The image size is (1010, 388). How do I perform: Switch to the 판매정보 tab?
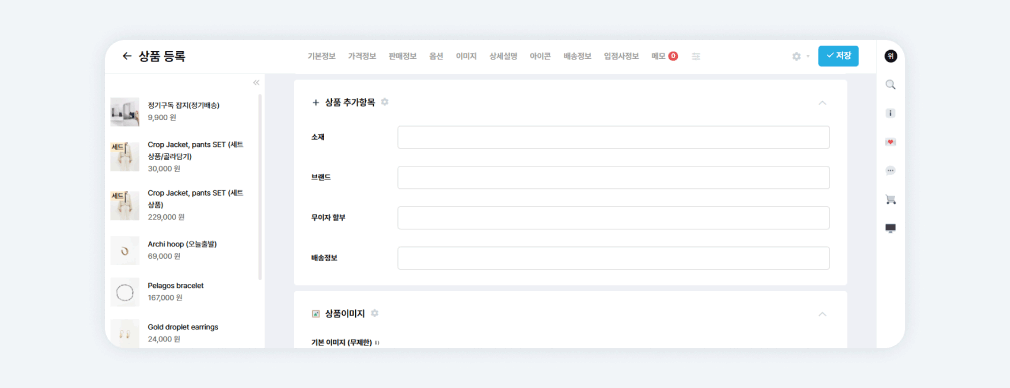(x=403, y=57)
